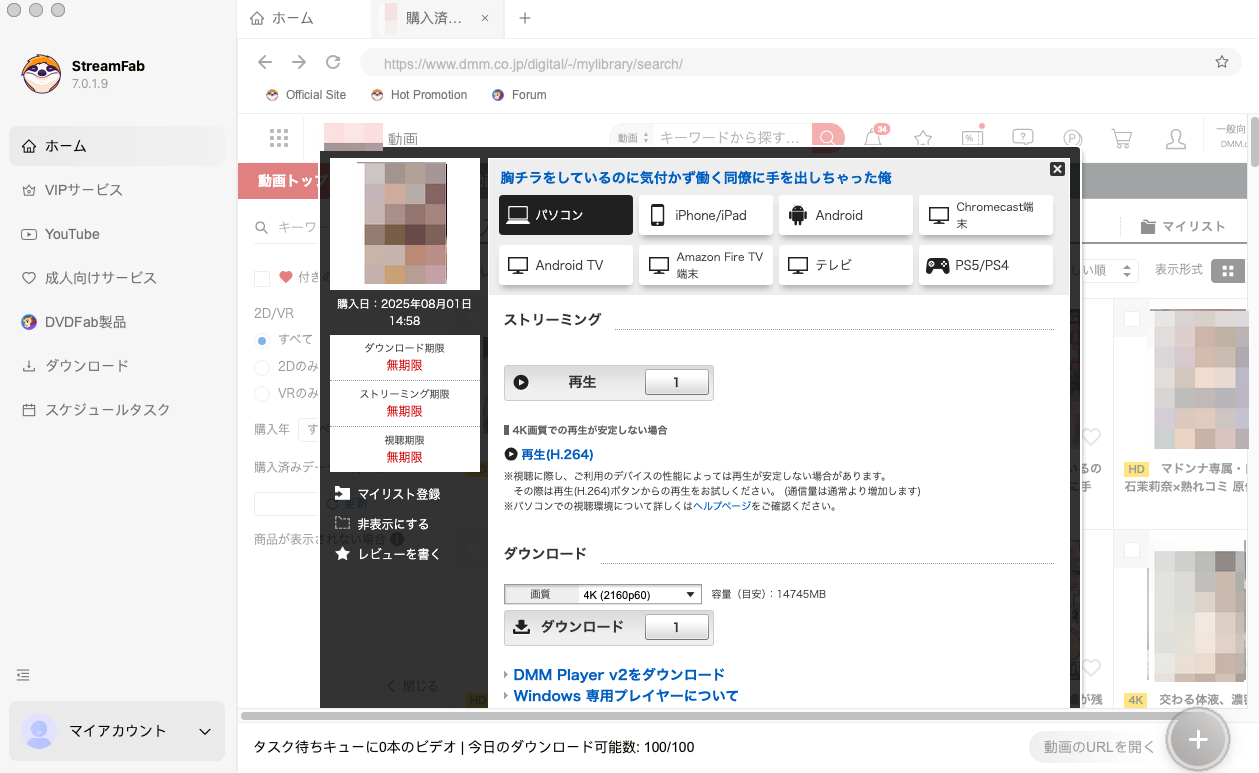The width and height of the screenshot is (1259, 773).
Task: Open the points P icon
Action: tap(1072, 138)
